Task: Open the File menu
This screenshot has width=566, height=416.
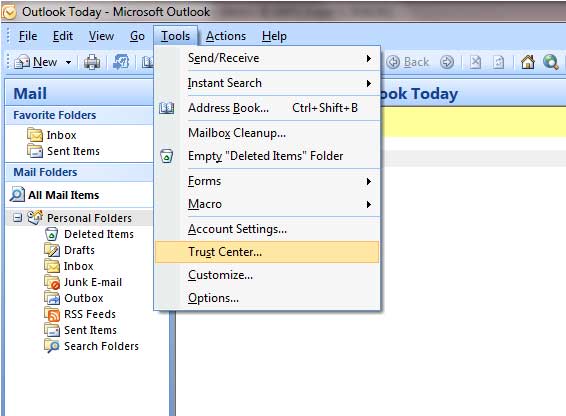Action: [x=28, y=36]
